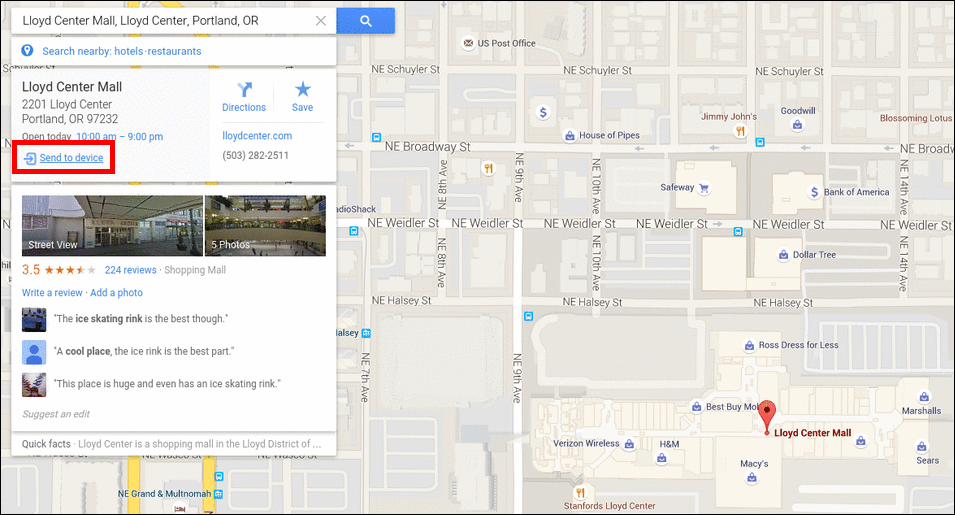Image resolution: width=955 pixels, height=515 pixels.
Task: Open the Street View thumbnail
Action: (x=113, y=225)
